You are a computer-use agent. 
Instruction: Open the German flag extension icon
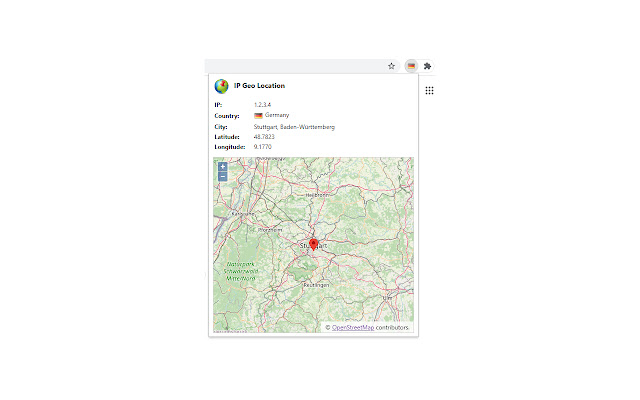coord(411,66)
